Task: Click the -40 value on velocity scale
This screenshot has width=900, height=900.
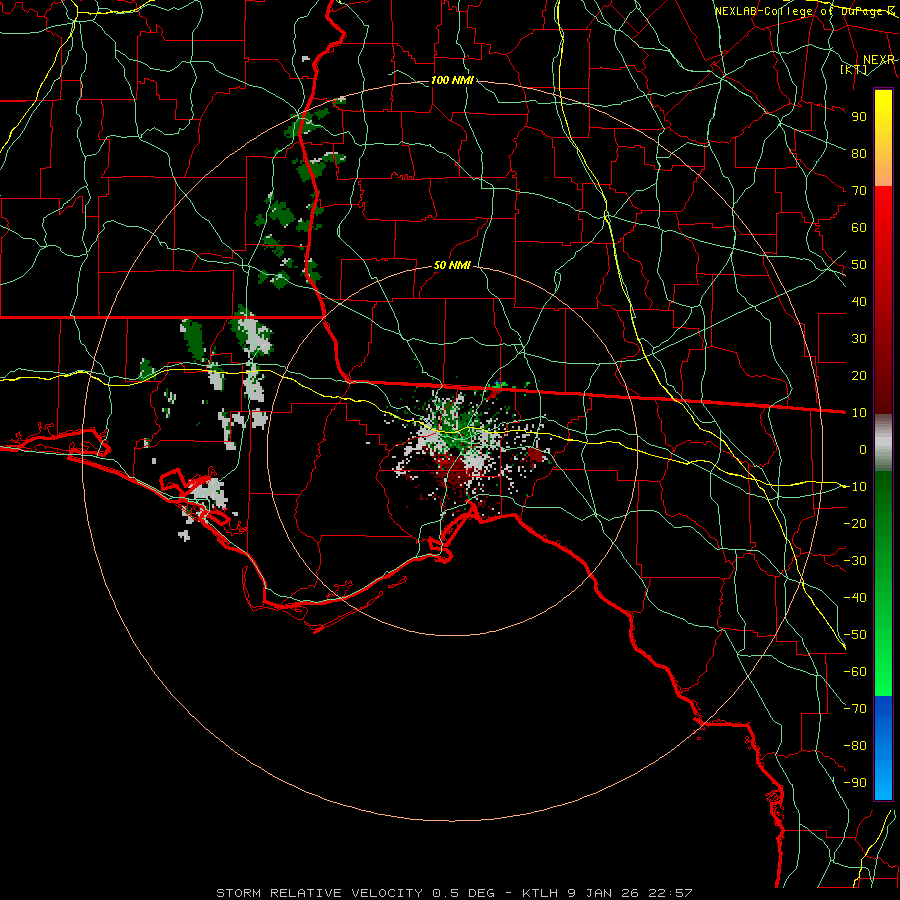Action: (x=855, y=598)
